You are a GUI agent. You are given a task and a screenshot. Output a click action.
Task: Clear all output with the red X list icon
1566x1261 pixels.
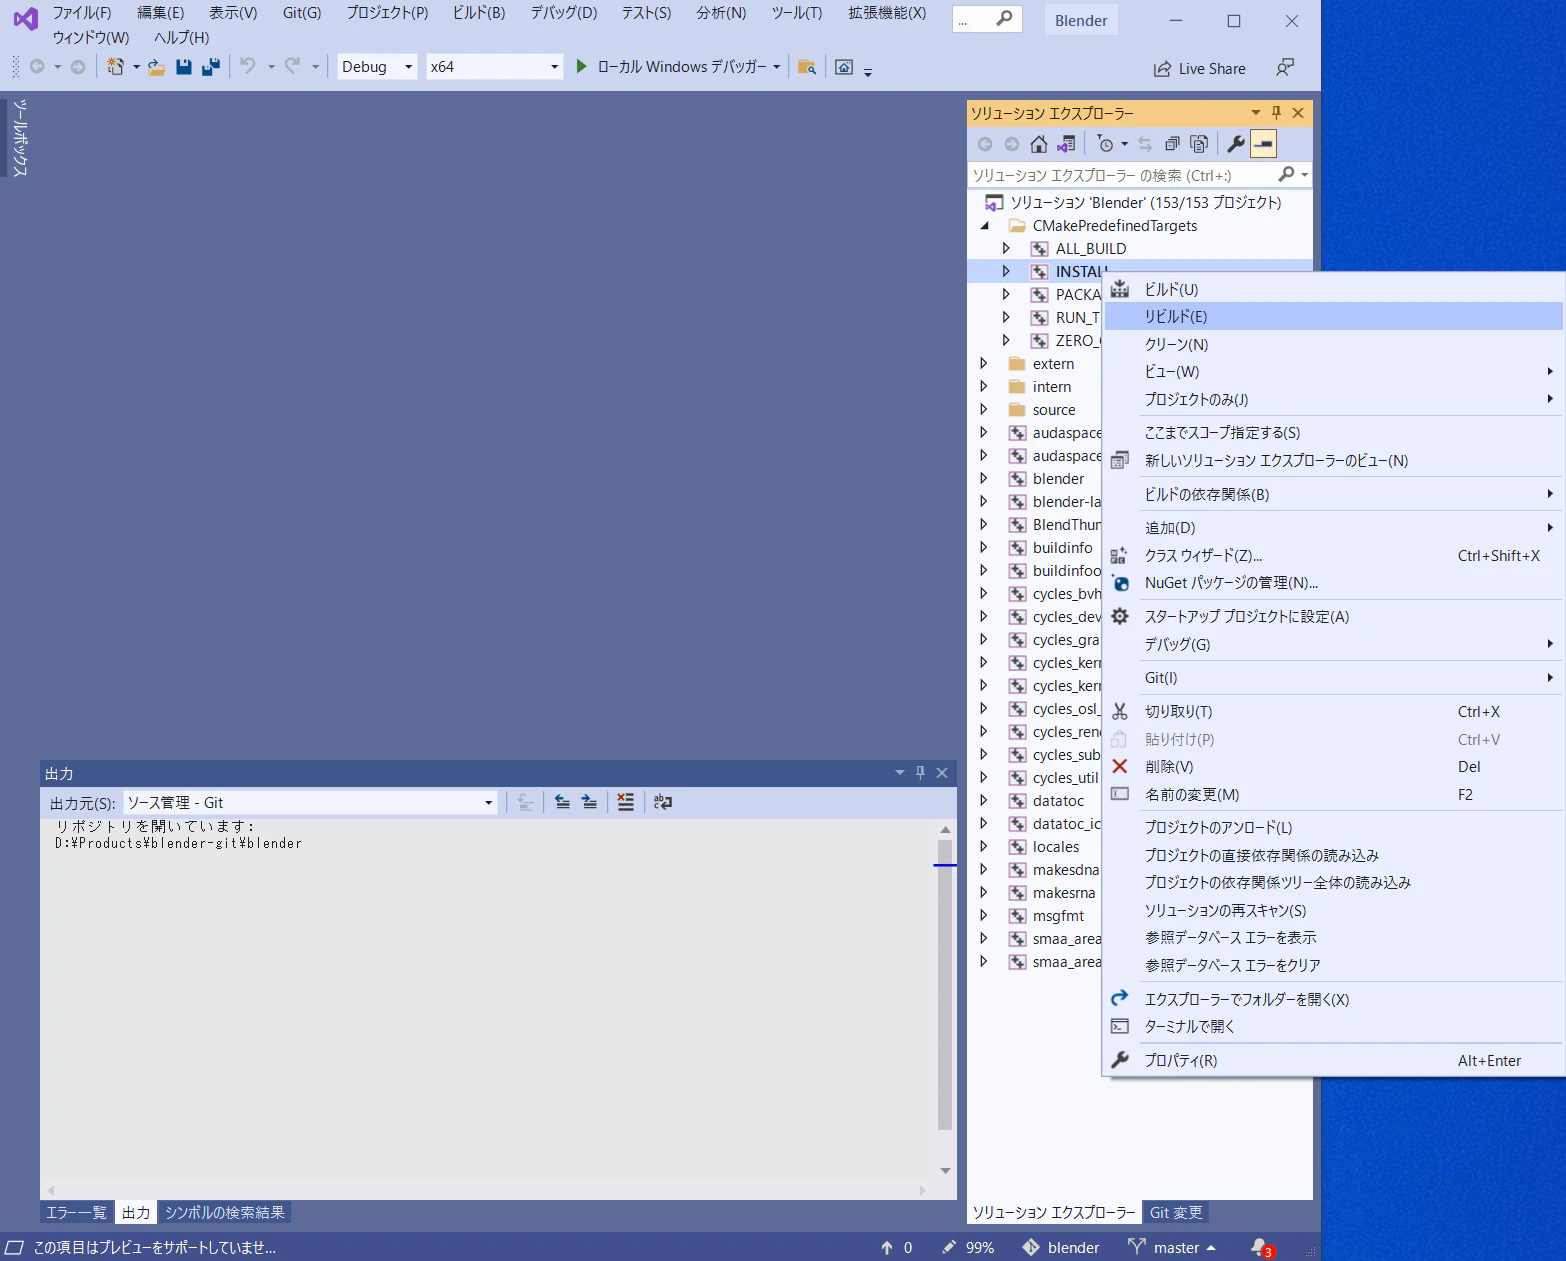click(x=626, y=802)
